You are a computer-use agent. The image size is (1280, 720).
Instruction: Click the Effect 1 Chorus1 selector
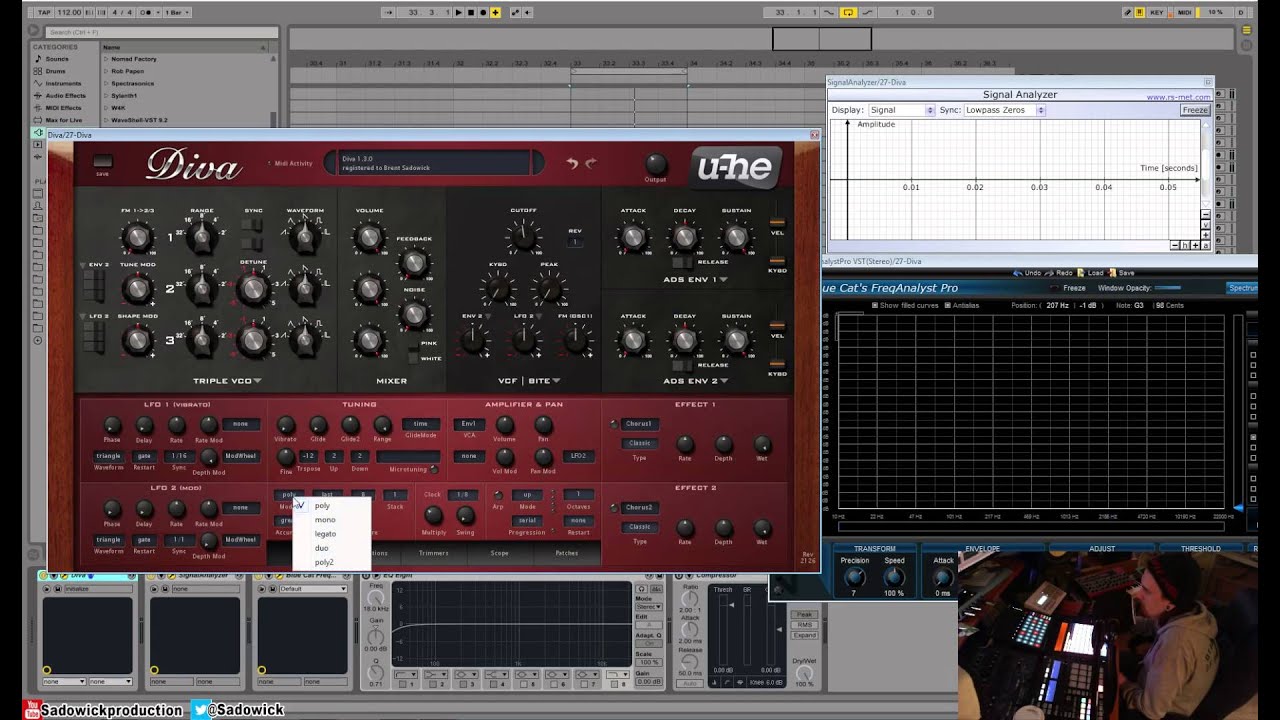(x=639, y=424)
